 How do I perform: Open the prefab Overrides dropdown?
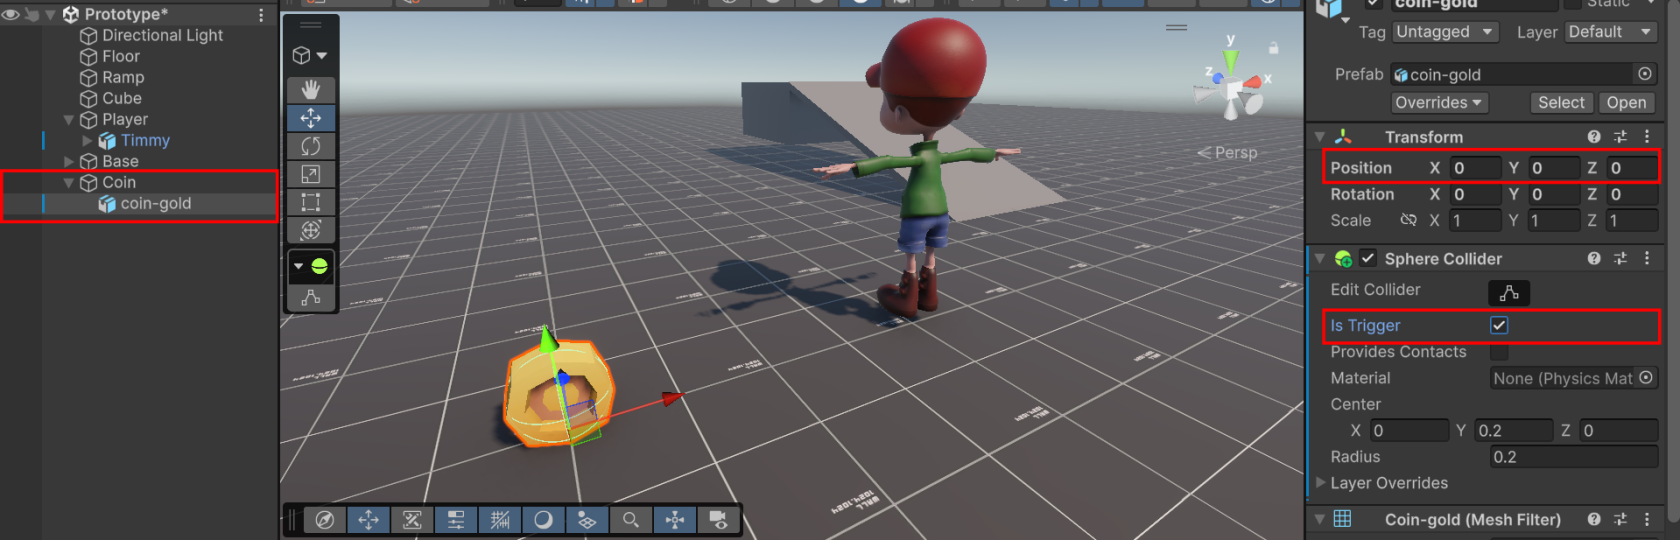click(x=1439, y=103)
